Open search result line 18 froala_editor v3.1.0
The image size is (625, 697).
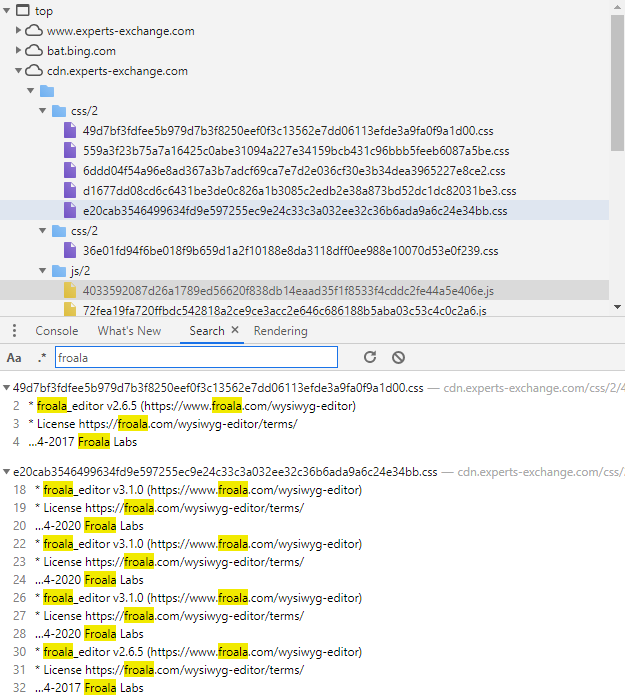click(x=198, y=490)
